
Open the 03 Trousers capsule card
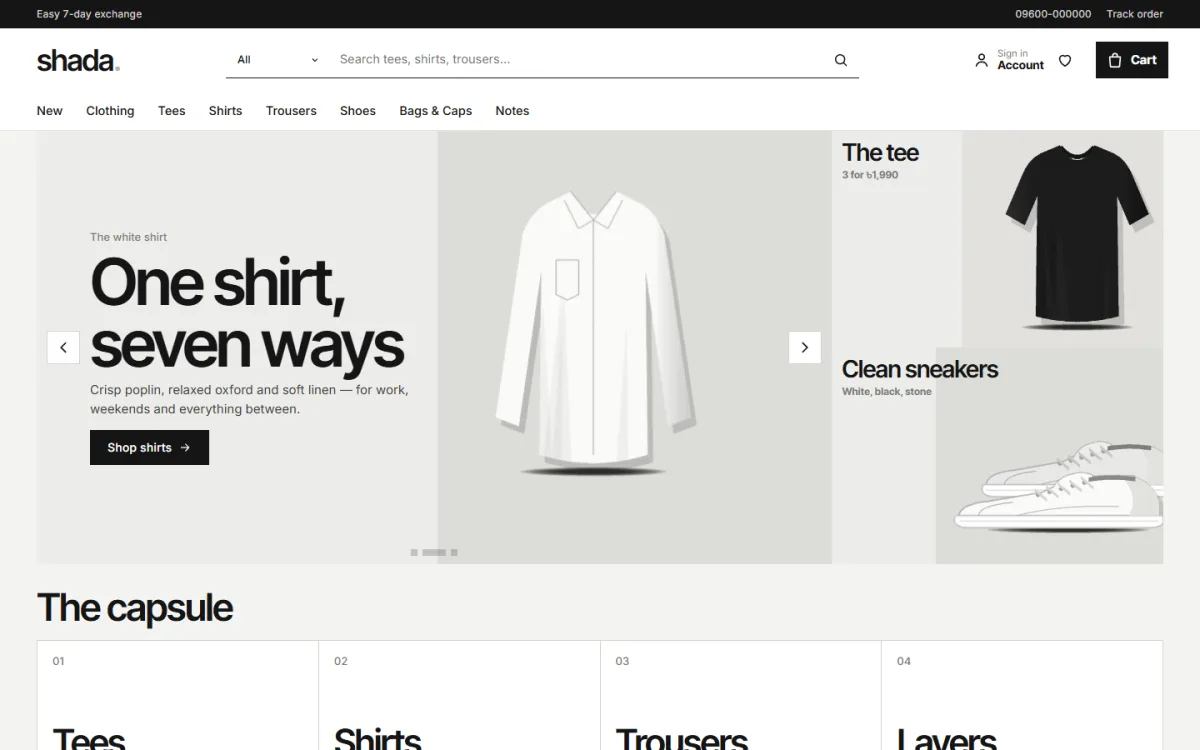point(741,696)
